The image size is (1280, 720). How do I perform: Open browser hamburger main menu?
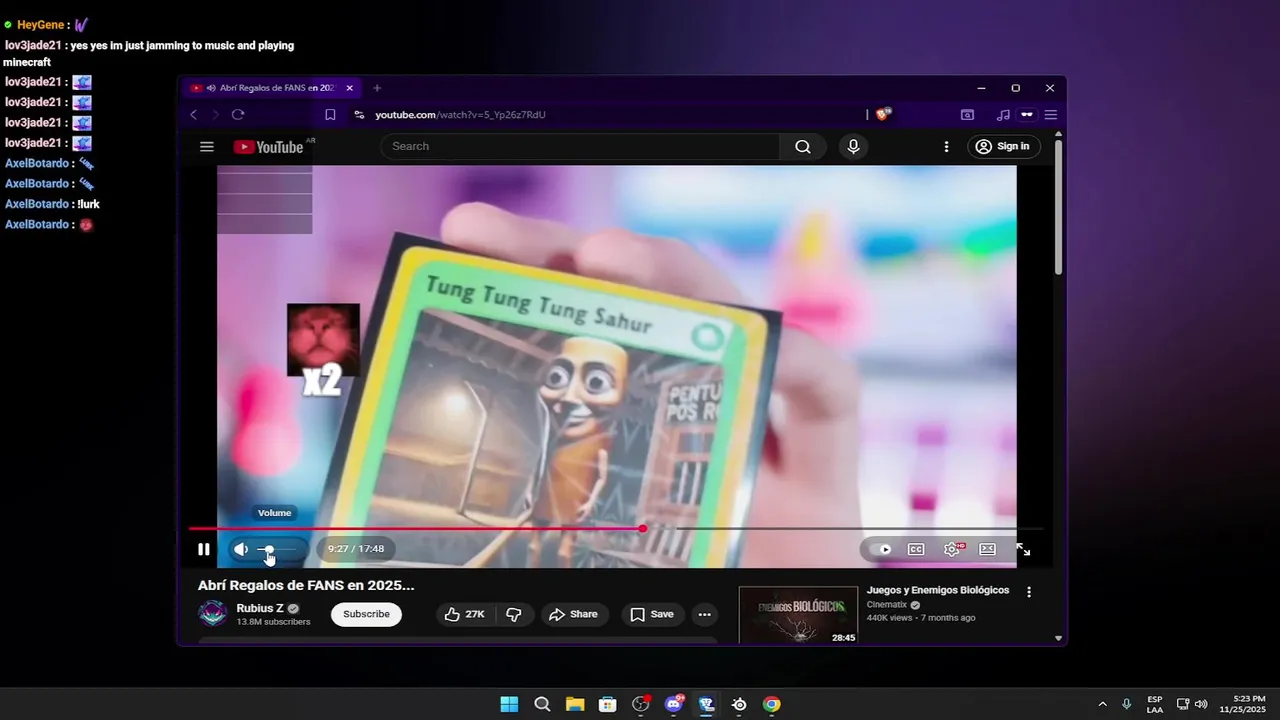1051,115
